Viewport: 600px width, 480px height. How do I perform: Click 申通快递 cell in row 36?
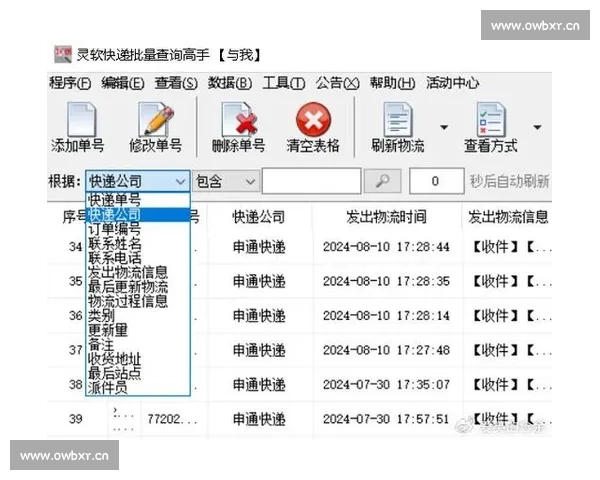[259, 316]
